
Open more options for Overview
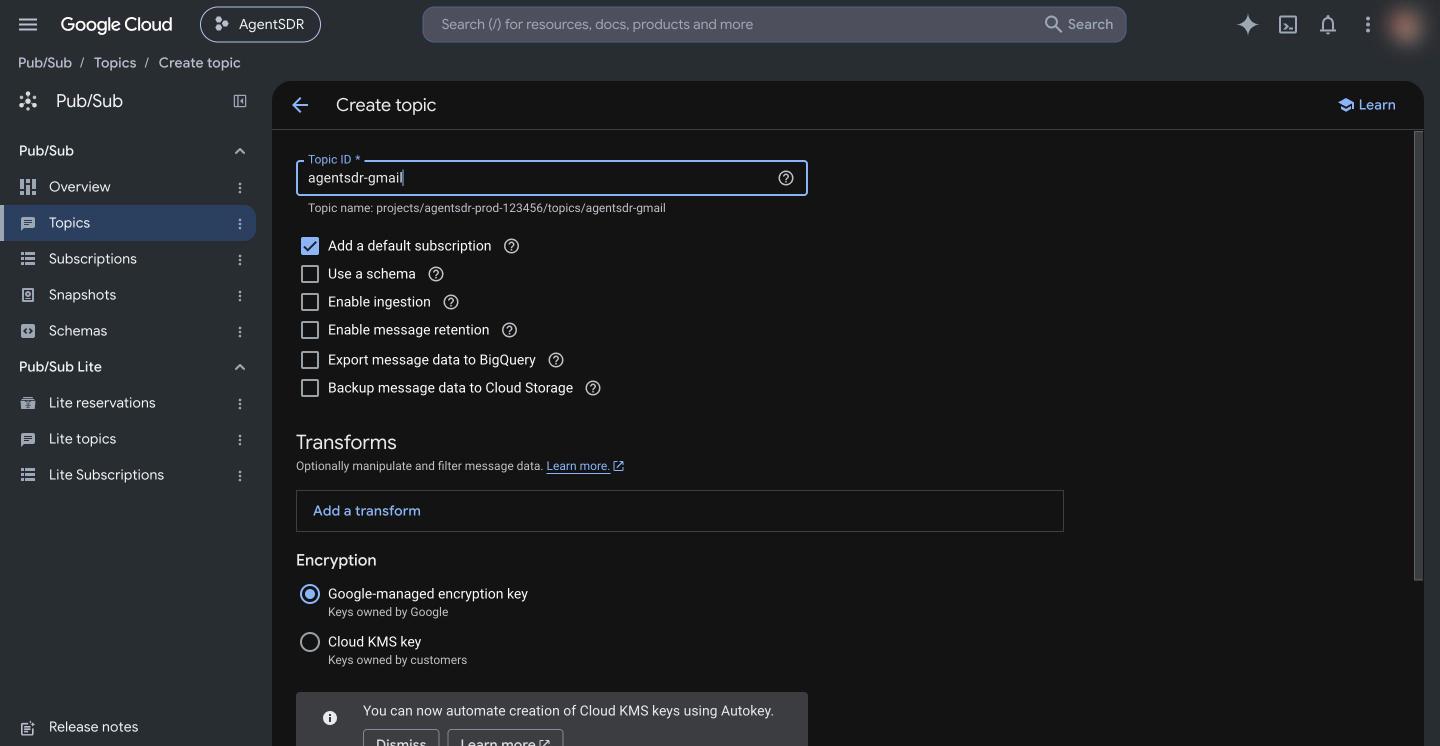[240, 188]
